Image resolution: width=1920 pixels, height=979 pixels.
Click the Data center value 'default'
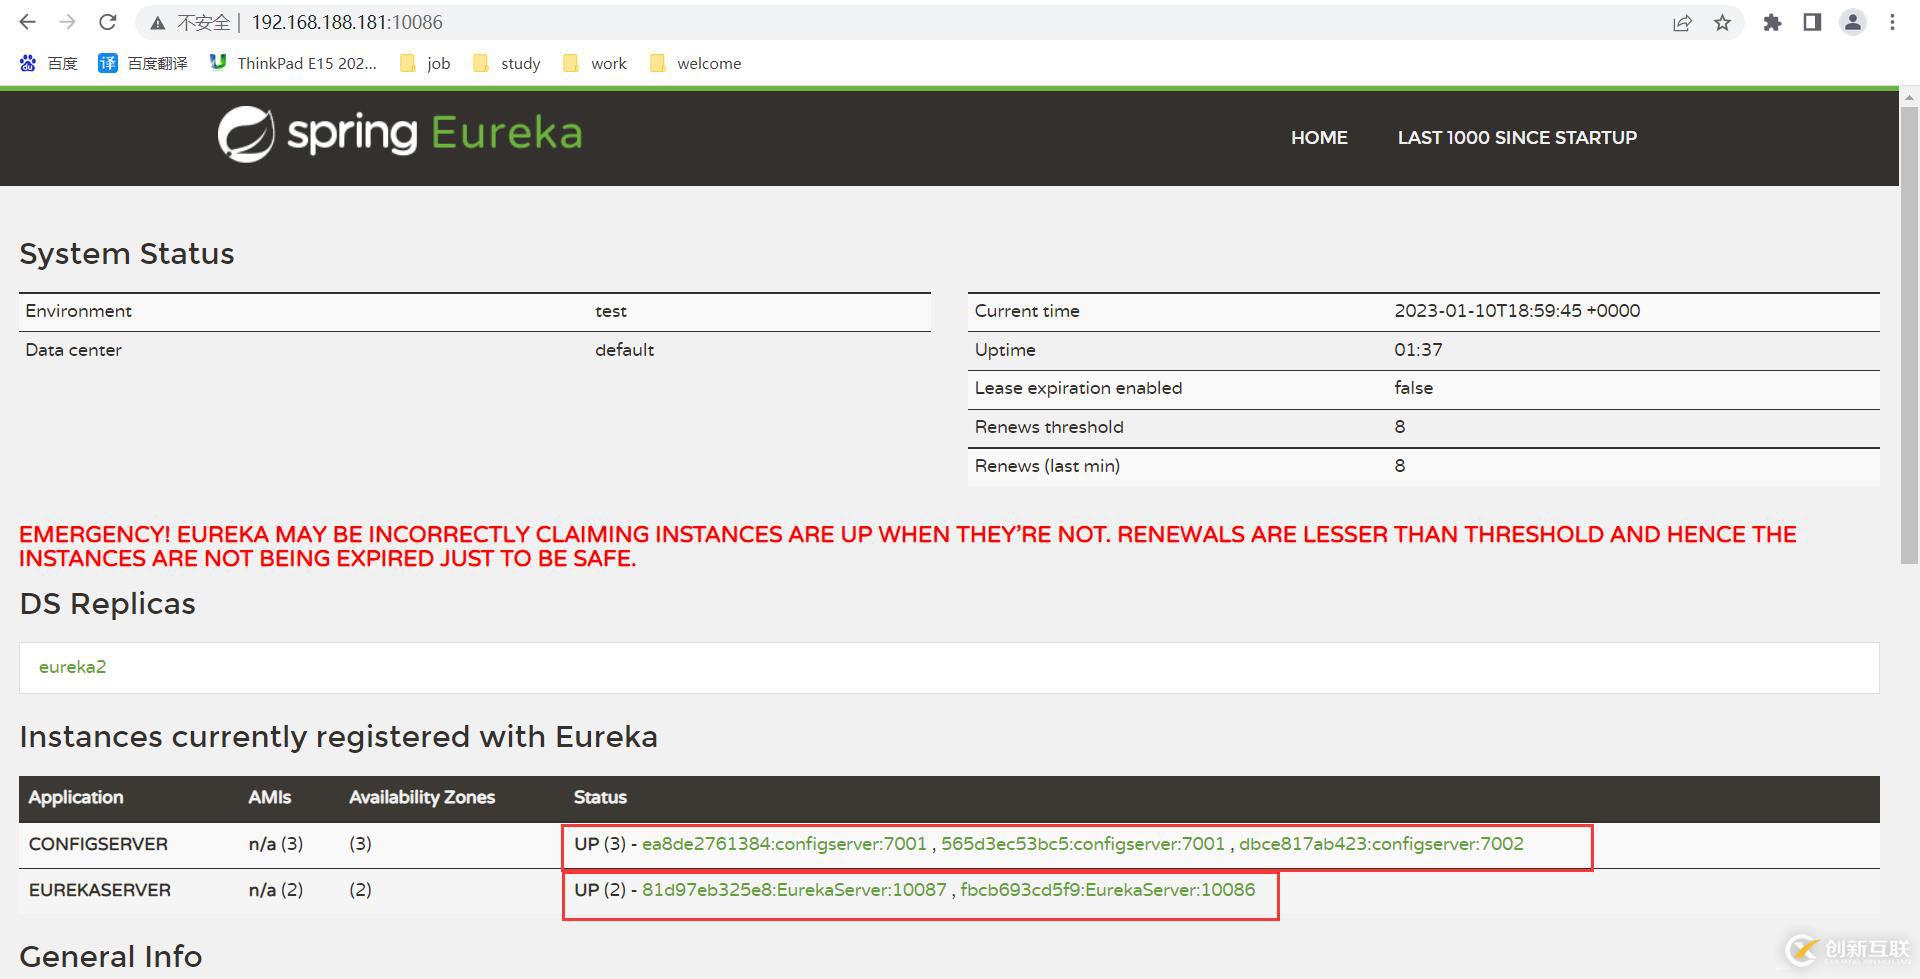624,350
